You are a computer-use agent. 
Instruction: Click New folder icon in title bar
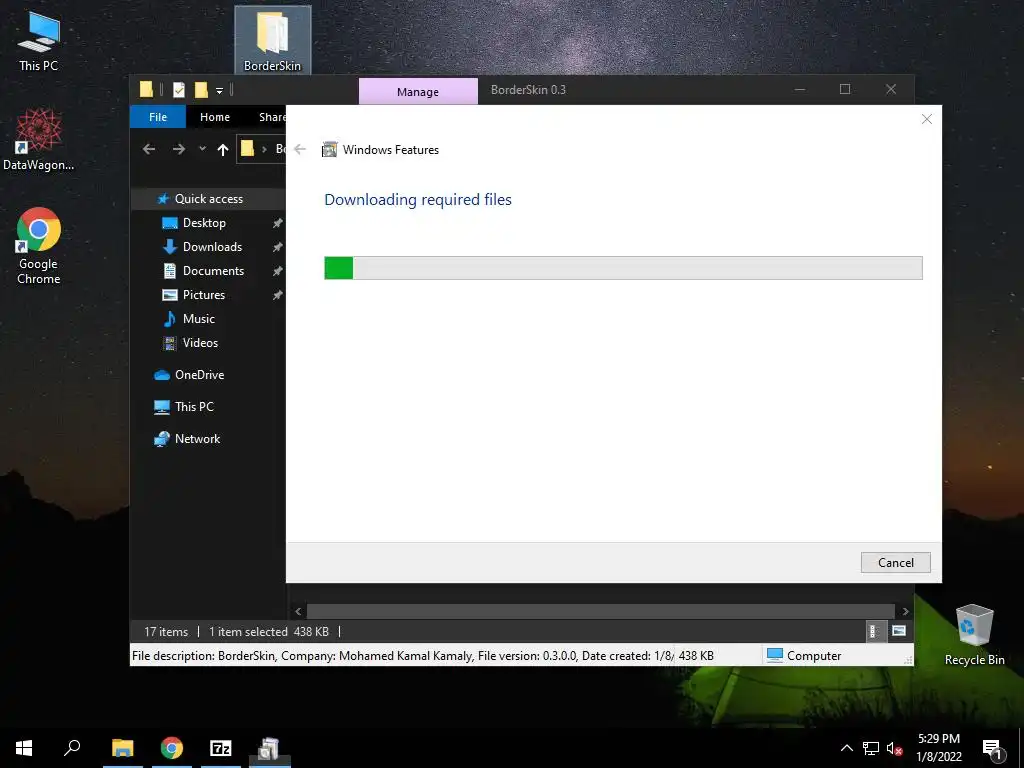(201, 89)
